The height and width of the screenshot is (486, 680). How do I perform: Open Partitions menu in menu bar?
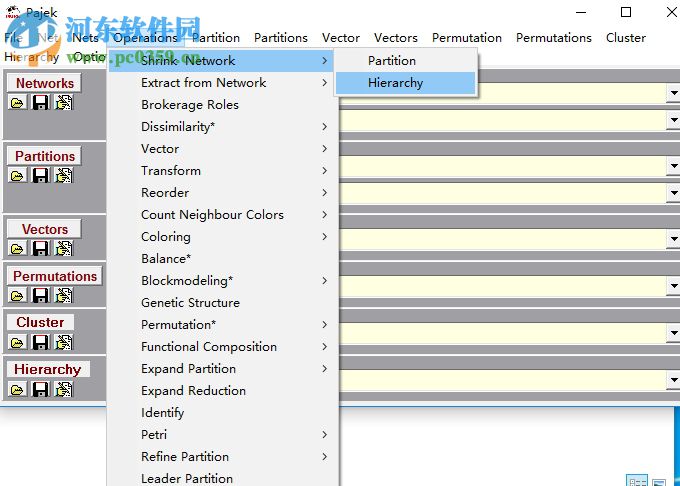281,38
